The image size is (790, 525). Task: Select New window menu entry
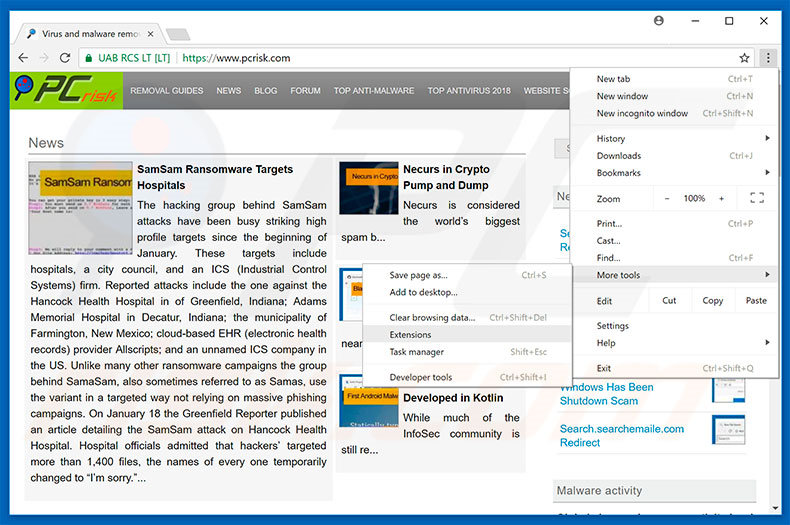pyautogui.click(x=674, y=96)
